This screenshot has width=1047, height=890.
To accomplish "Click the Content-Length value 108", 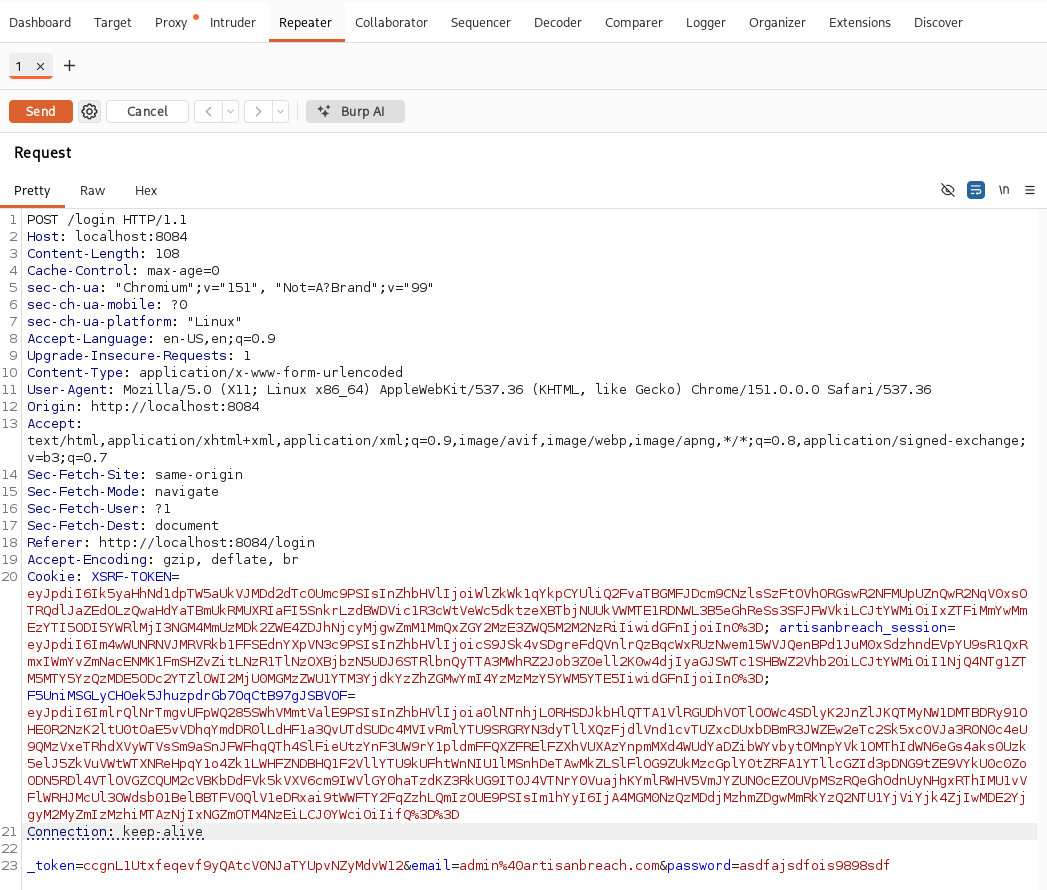I will (168, 254).
